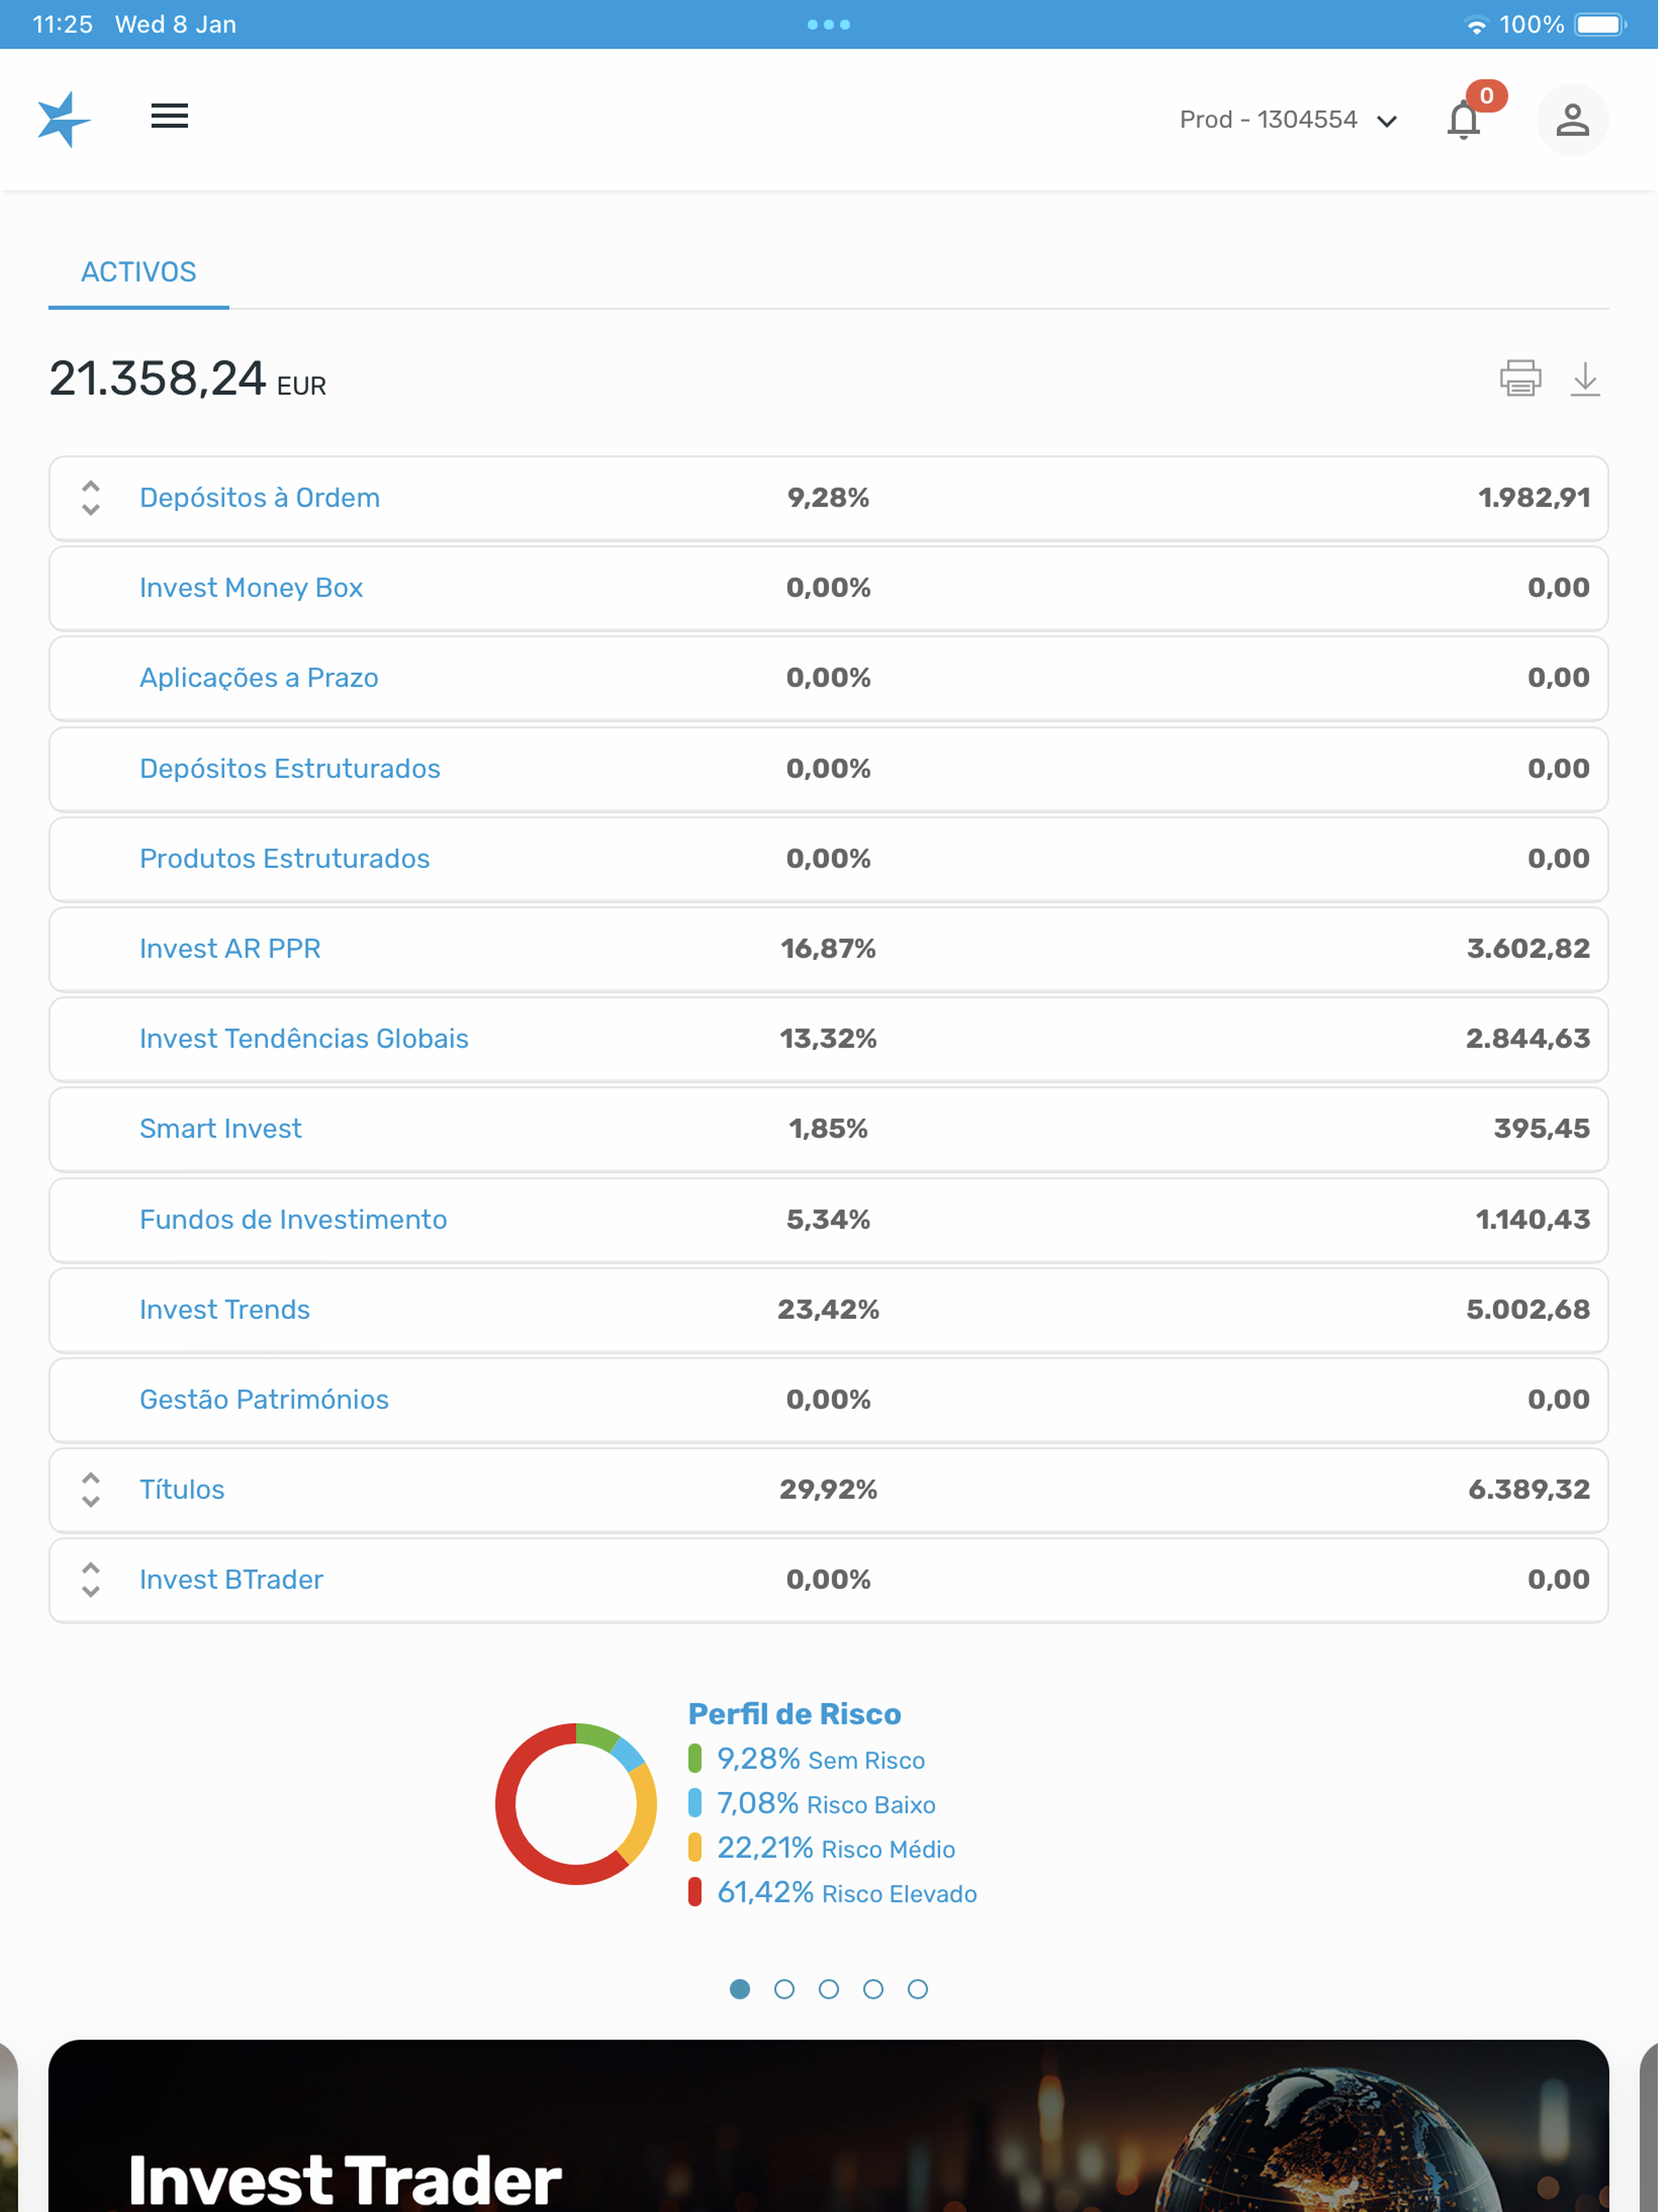Click the Depósitos à Ordem amount 1.982,91

click(1534, 498)
